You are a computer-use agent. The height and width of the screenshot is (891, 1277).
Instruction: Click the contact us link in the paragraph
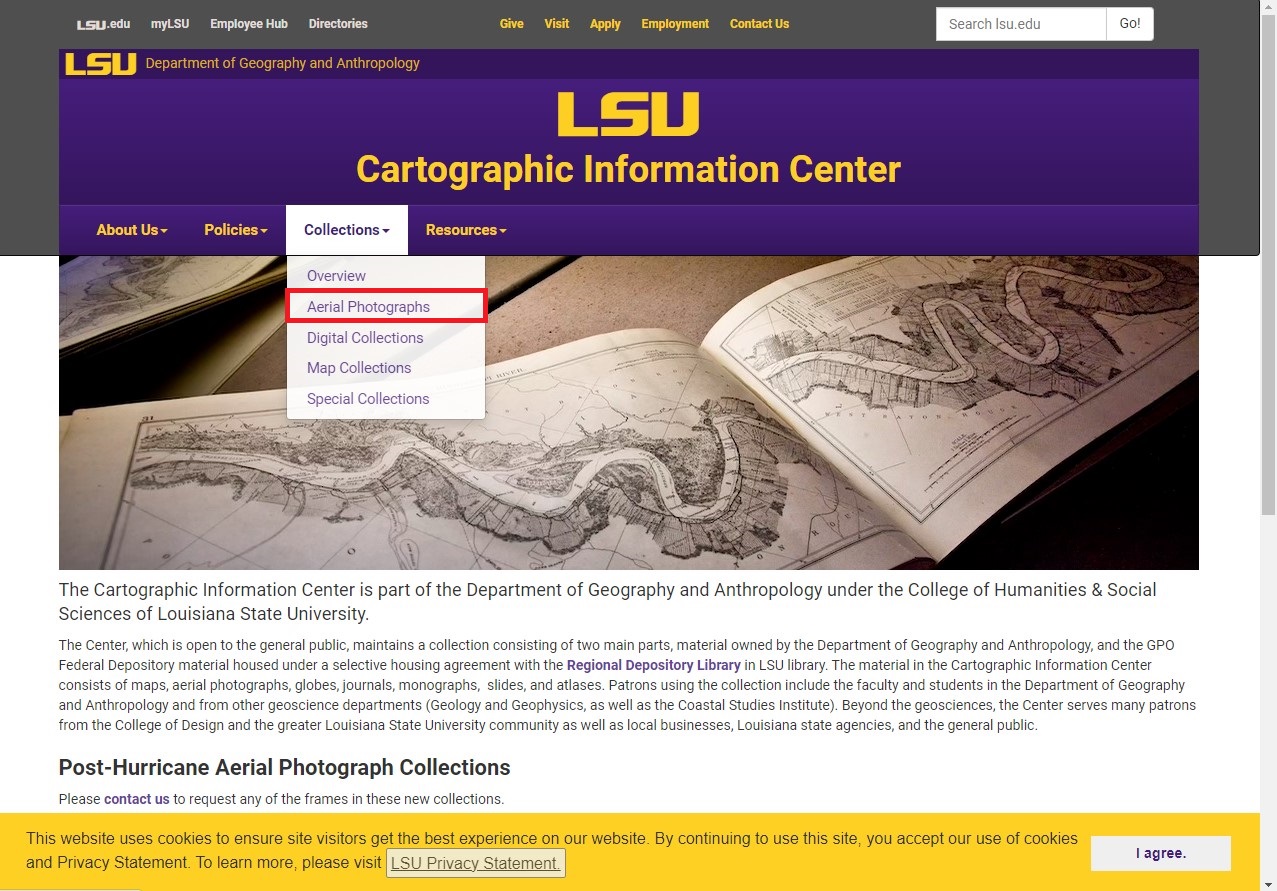[x=137, y=799]
